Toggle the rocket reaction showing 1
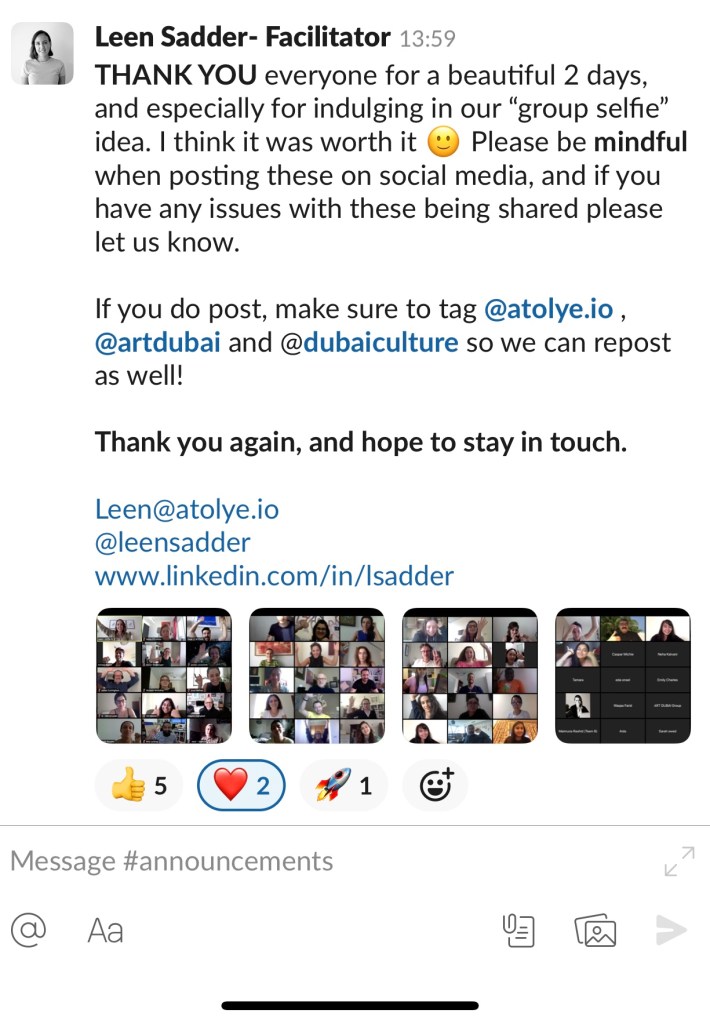Image resolution: width=710 pixels, height=1024 pixels. (x=344, y=785)
